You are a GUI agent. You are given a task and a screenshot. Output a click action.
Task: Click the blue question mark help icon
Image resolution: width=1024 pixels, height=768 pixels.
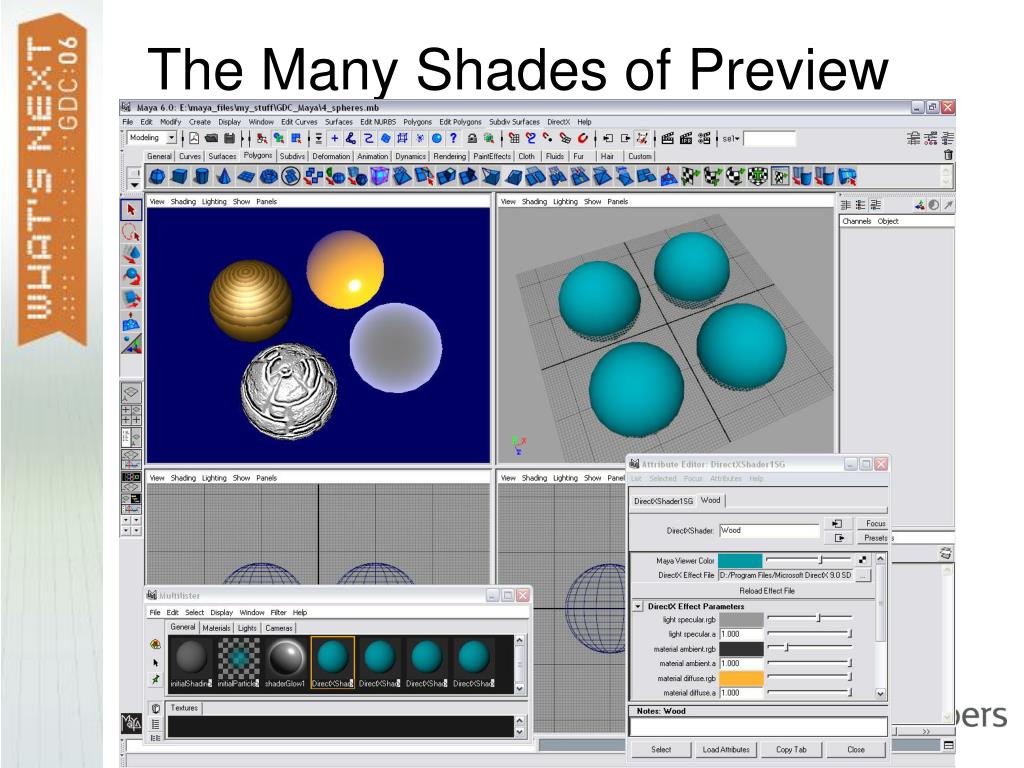point(453,138)
